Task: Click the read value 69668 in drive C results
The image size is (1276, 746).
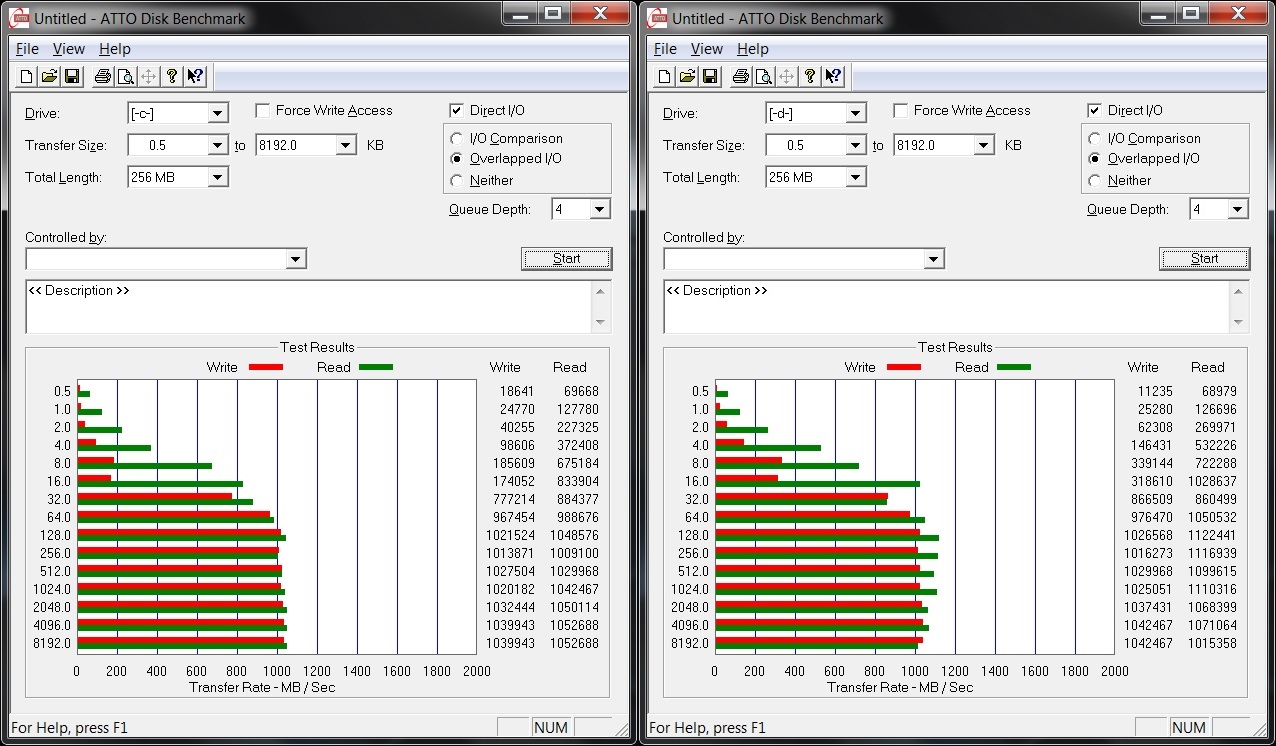Action: pyautogui.click(x=580, y=392)
